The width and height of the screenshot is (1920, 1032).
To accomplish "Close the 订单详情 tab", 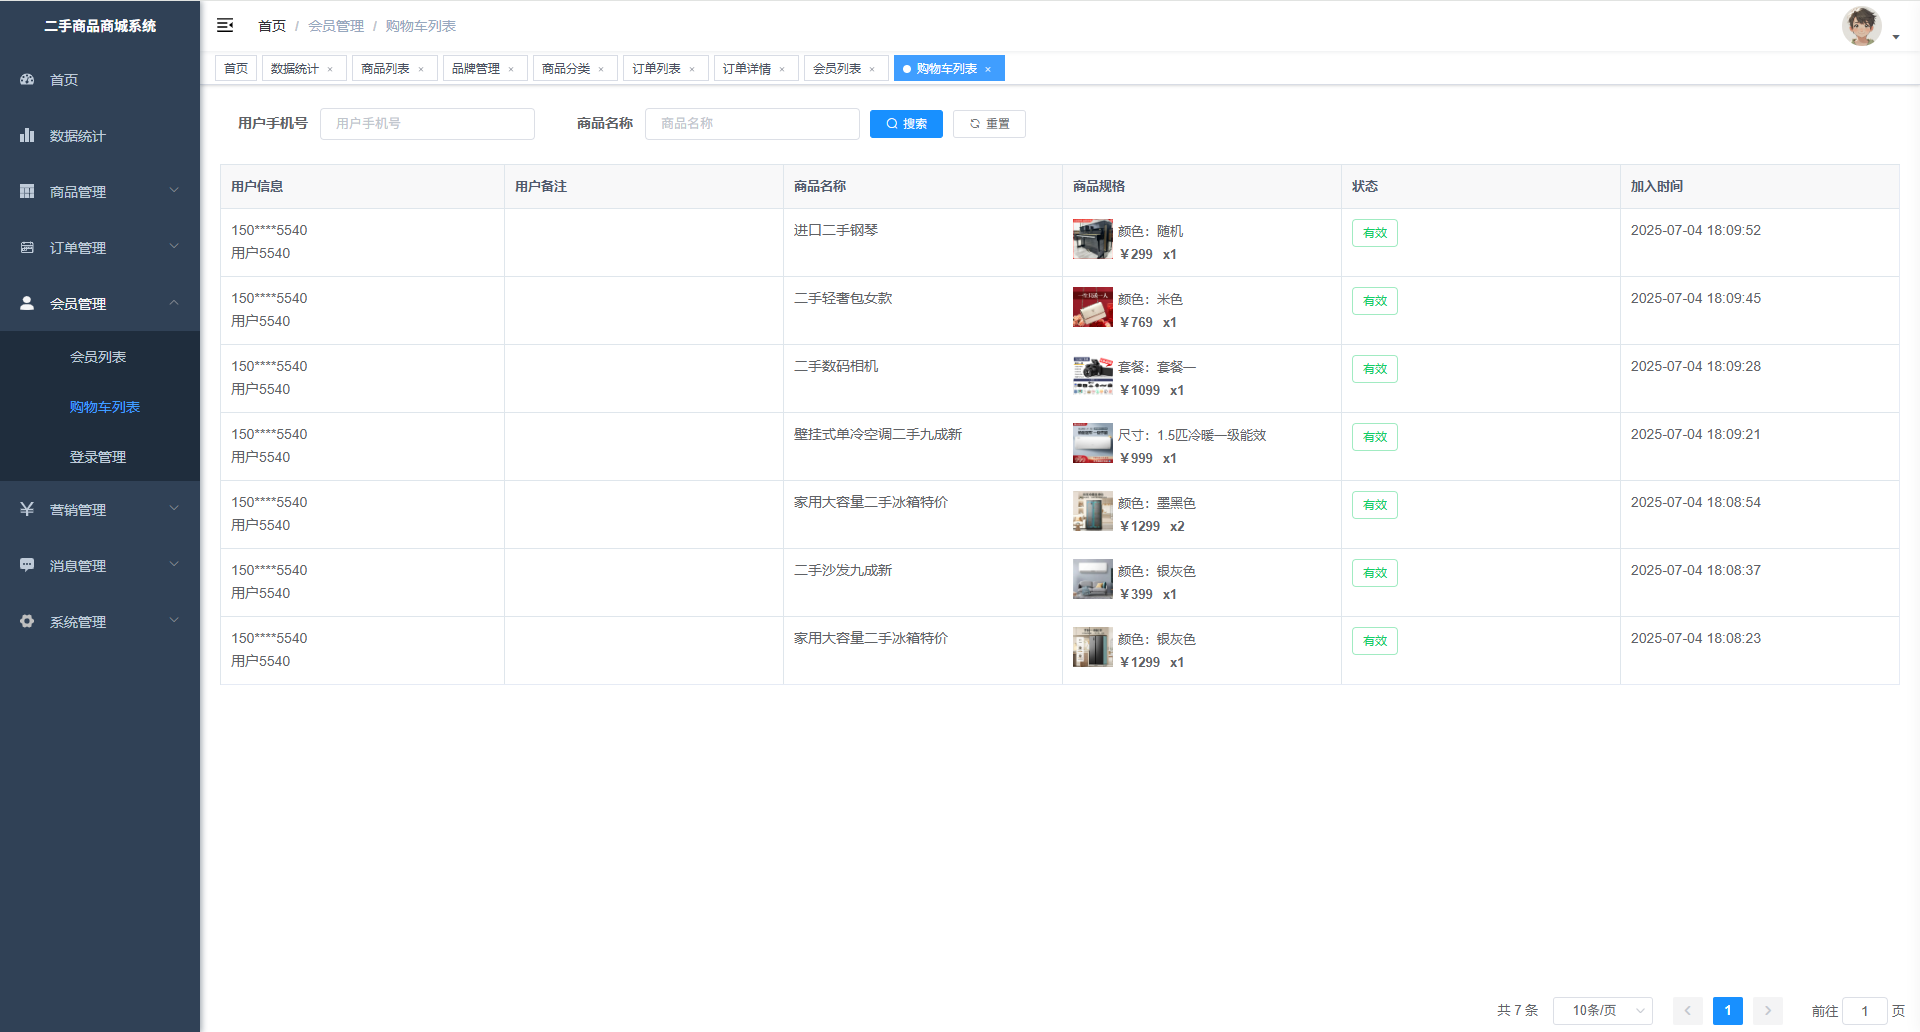I will pos(782,69).
